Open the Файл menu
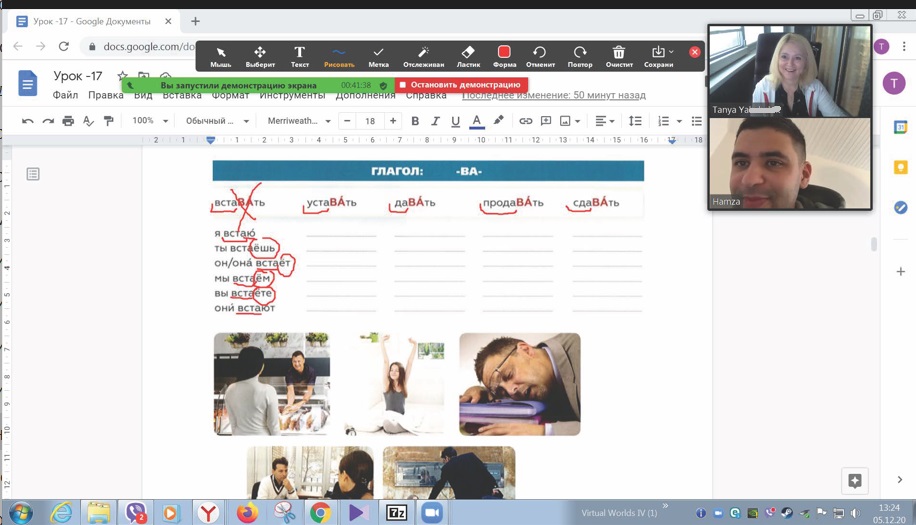 click(65, 96)
